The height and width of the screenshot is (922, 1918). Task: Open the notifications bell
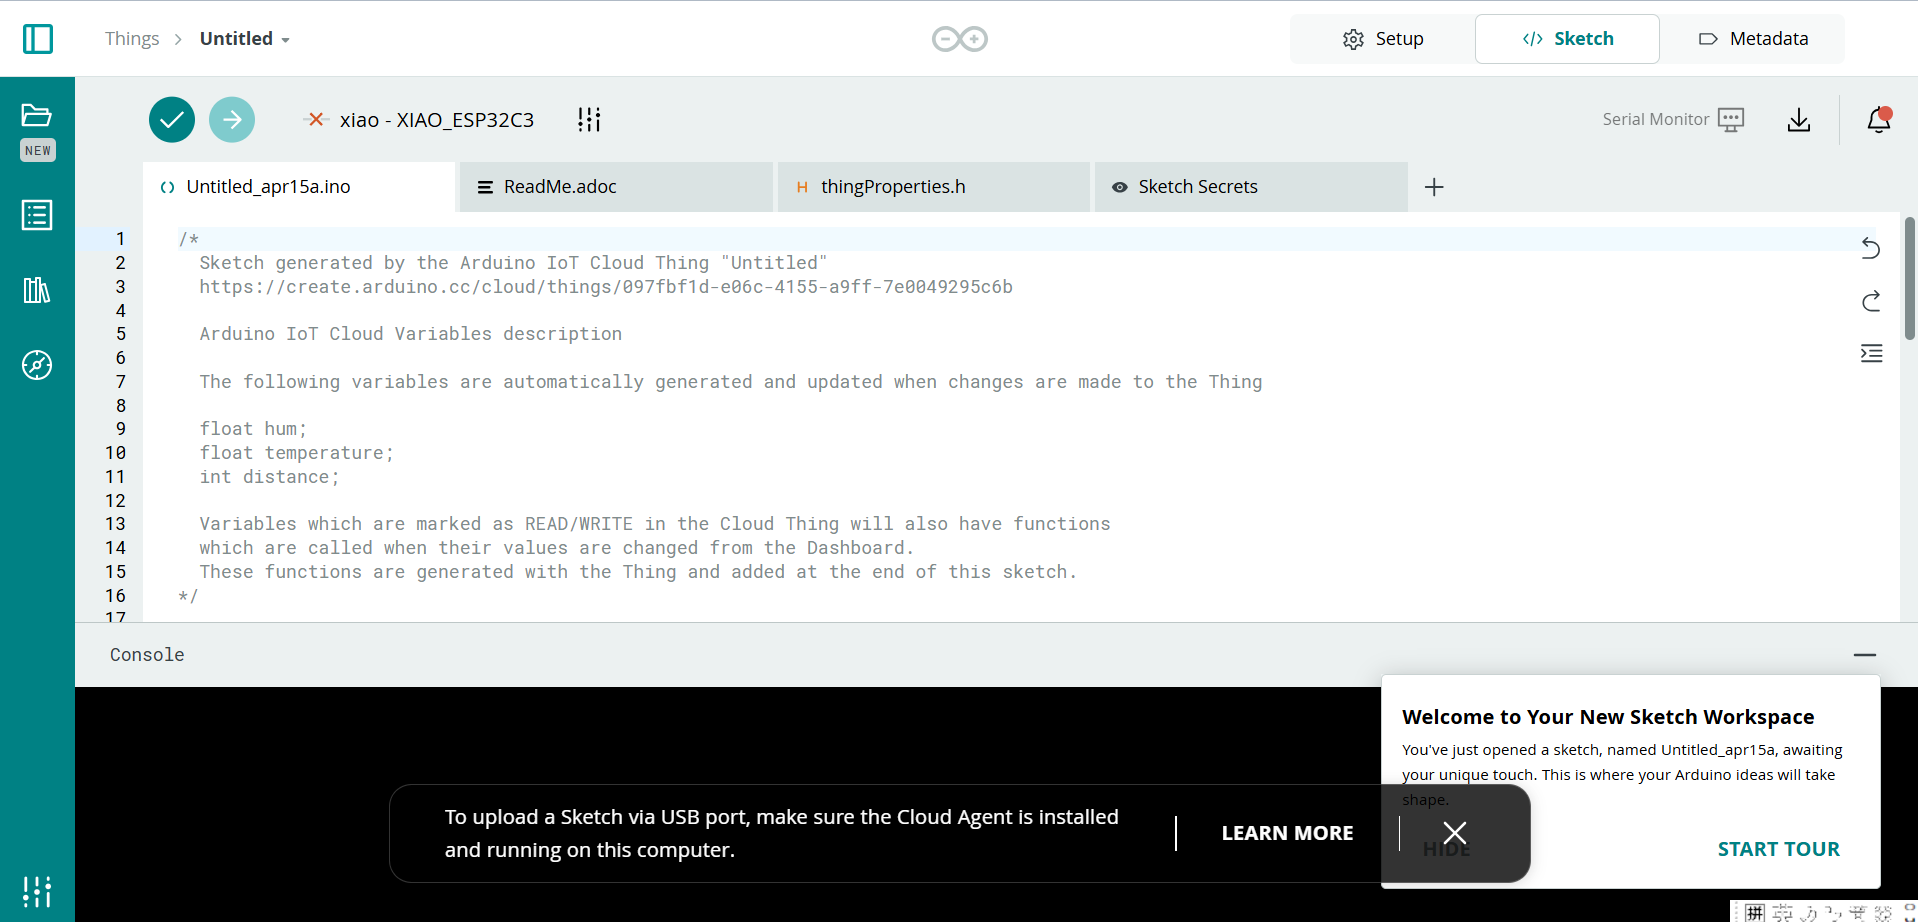pos(1879,120)
